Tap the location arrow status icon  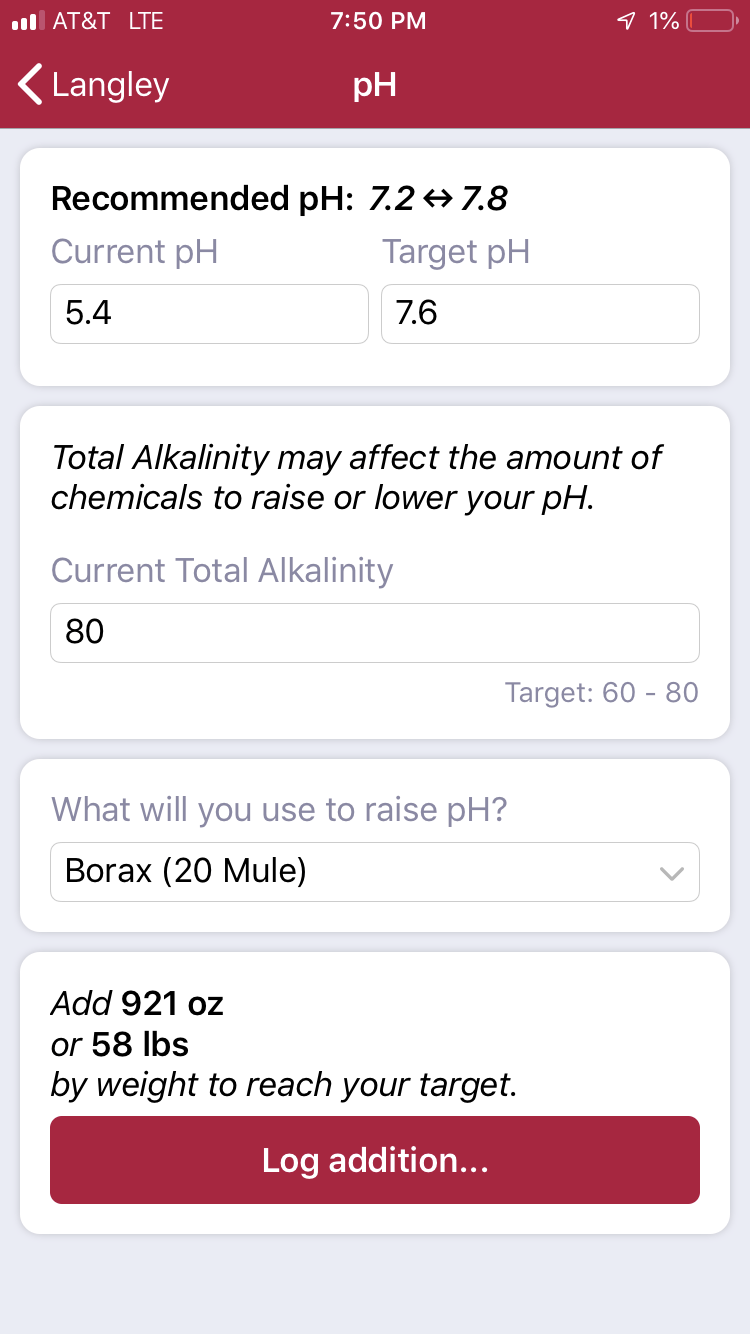[x=627, y=21]
